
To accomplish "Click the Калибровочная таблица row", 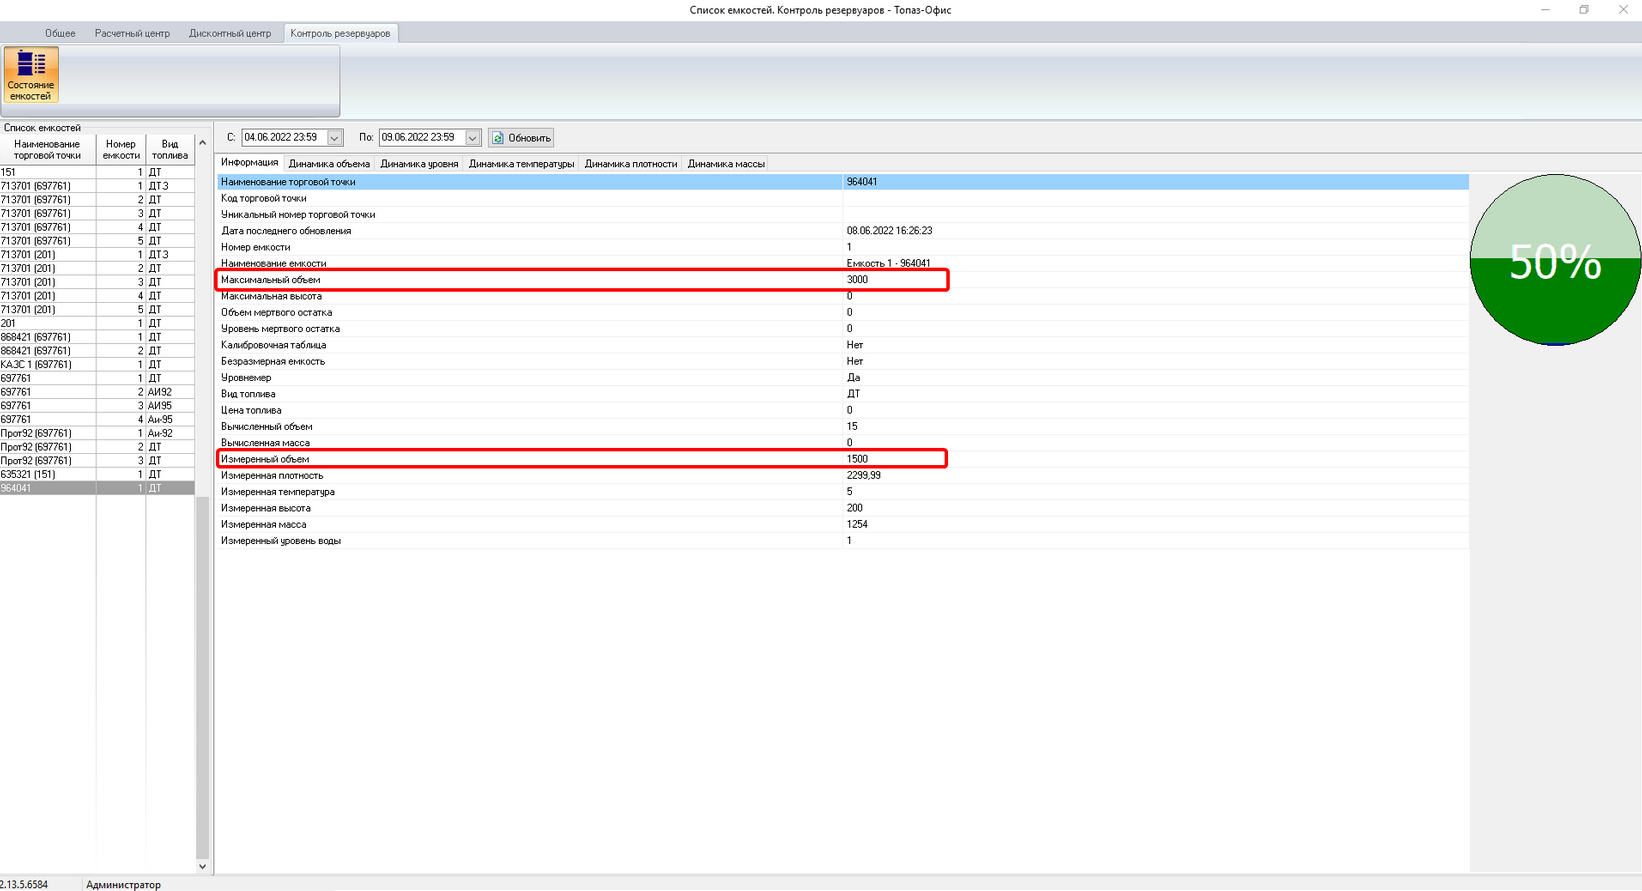I will [x=843, y=345].
